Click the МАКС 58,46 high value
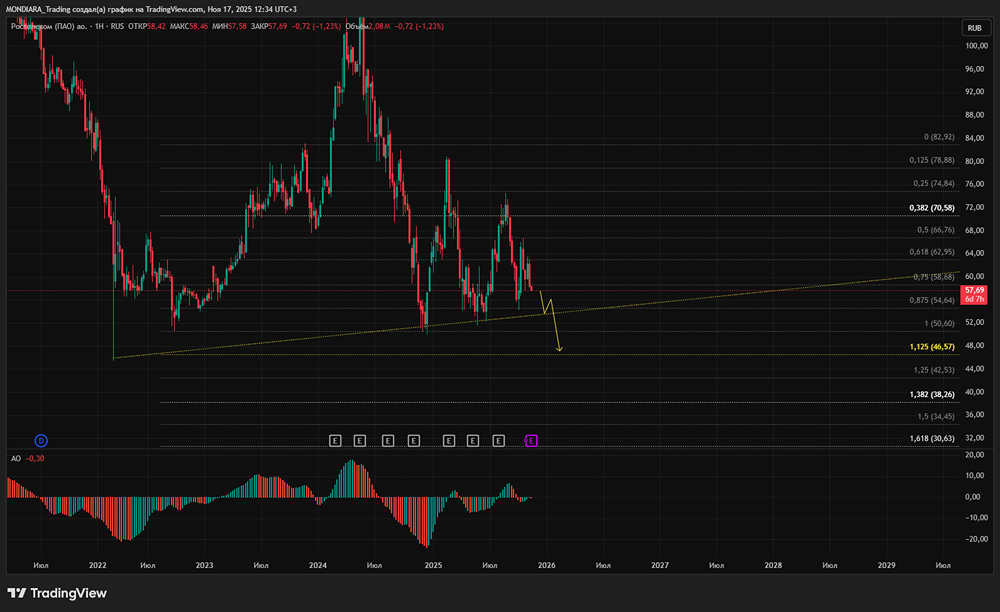The height and width of the screenshot is (612, 1000). tap(189, 26)
